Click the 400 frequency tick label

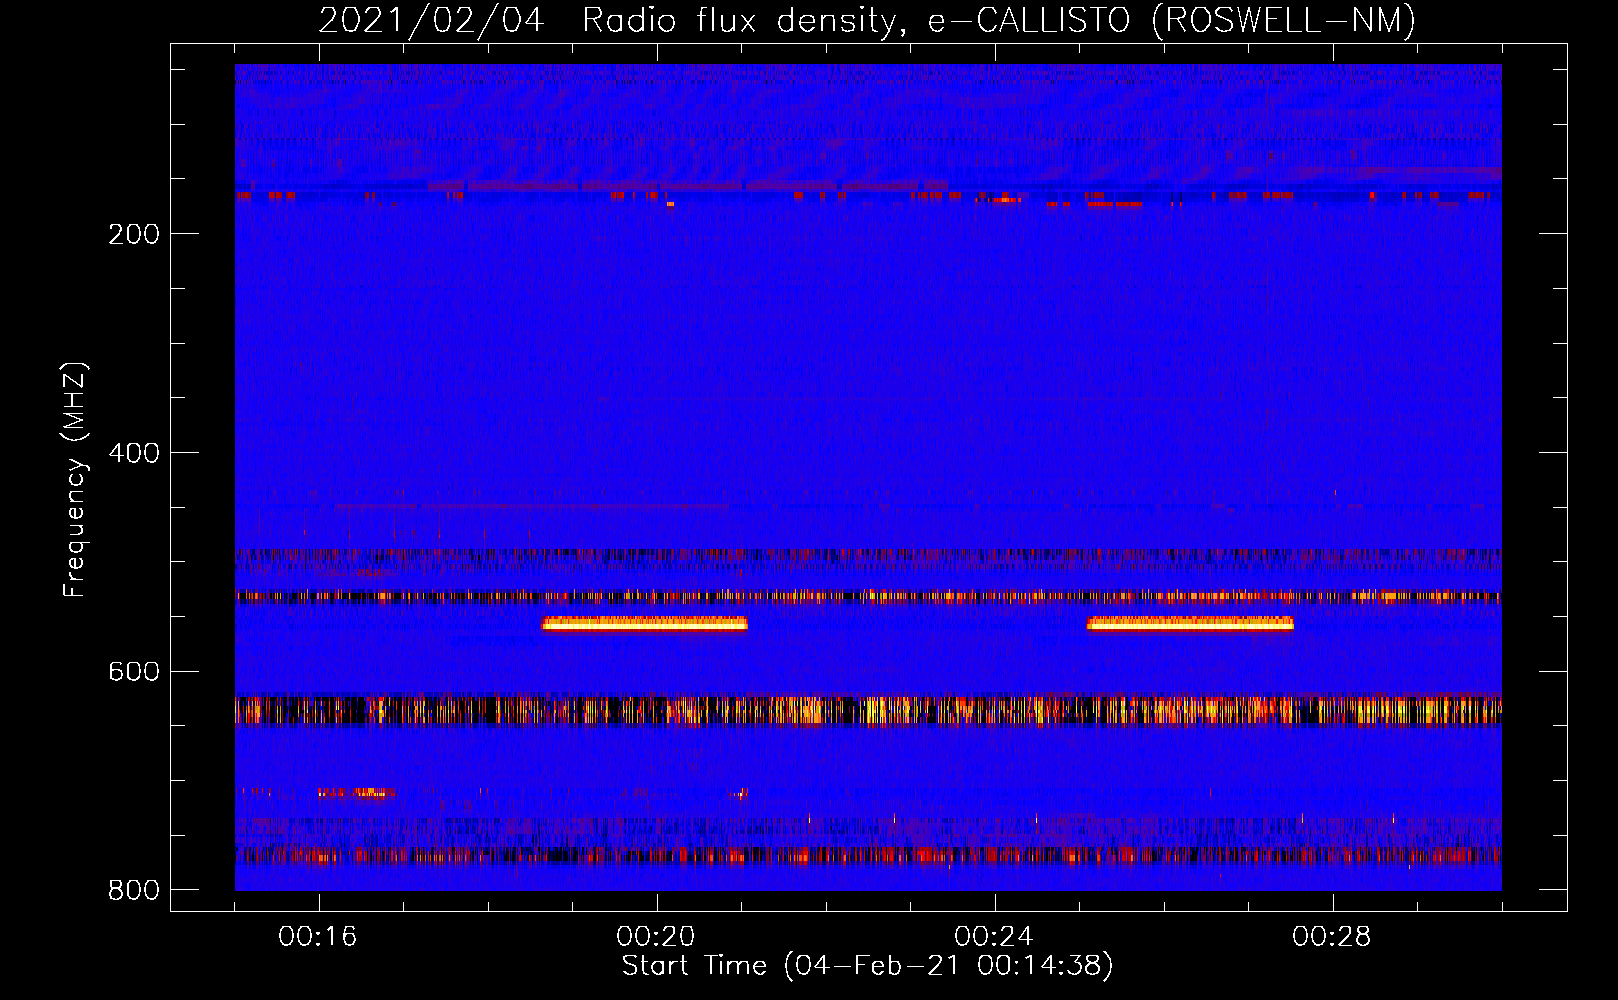click(x=134, y=453)
